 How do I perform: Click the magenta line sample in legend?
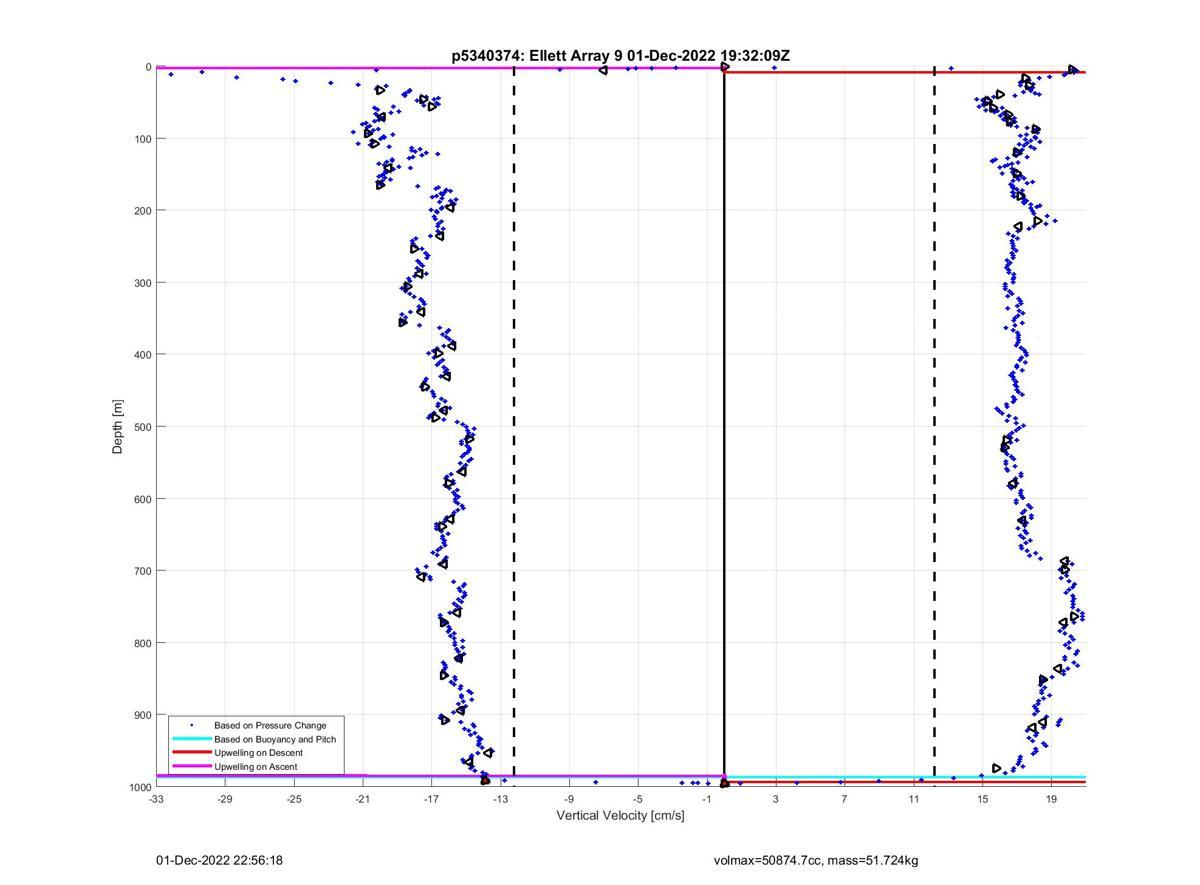(190, 767)
